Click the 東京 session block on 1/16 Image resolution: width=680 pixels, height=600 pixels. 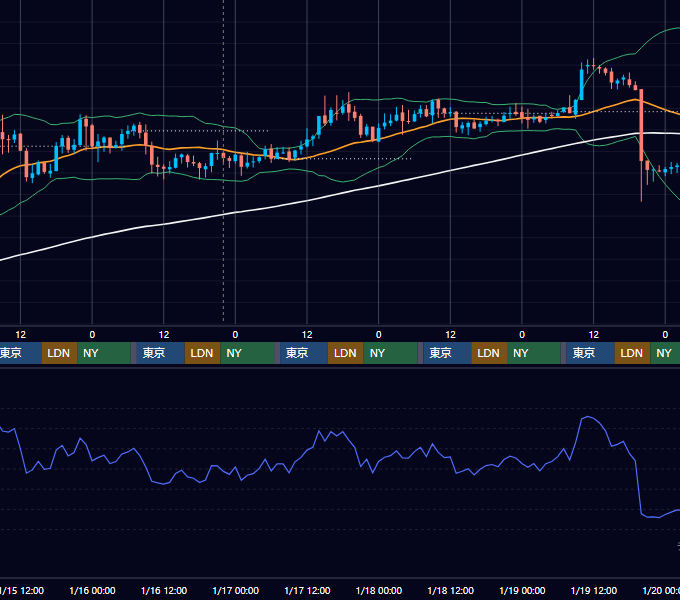coord(160,353)
